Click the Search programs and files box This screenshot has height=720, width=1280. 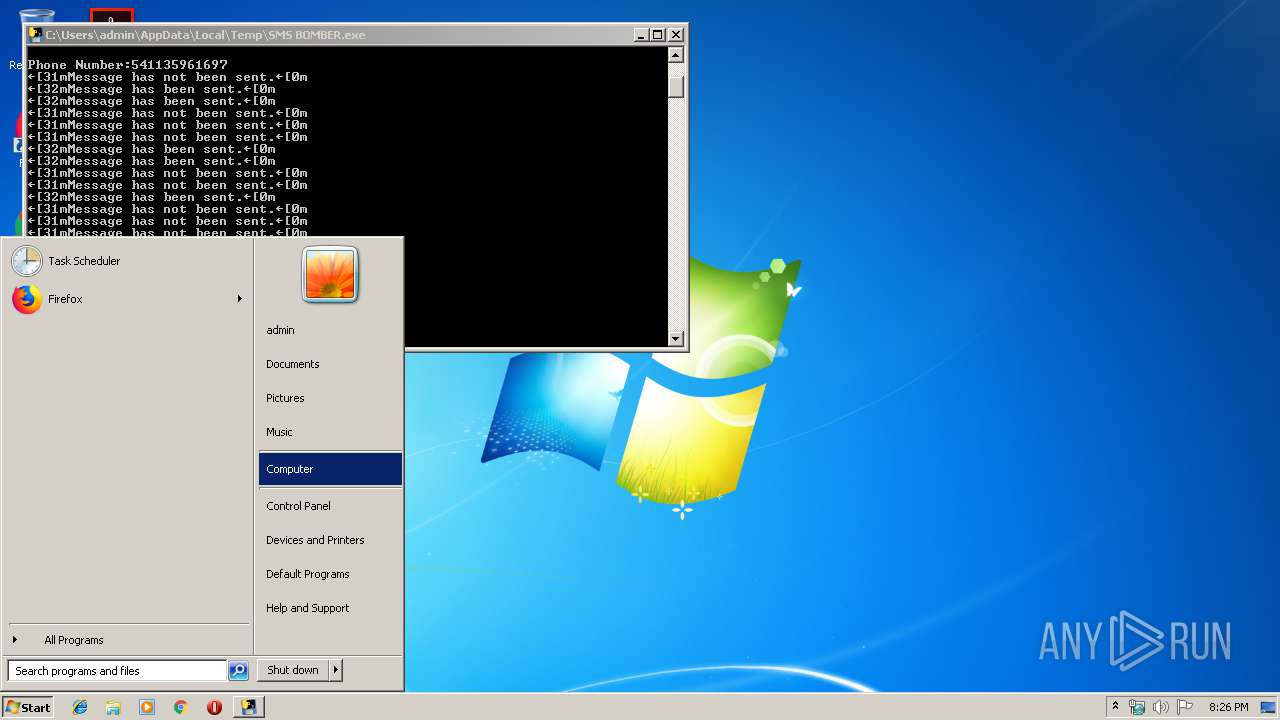[117, 671]
